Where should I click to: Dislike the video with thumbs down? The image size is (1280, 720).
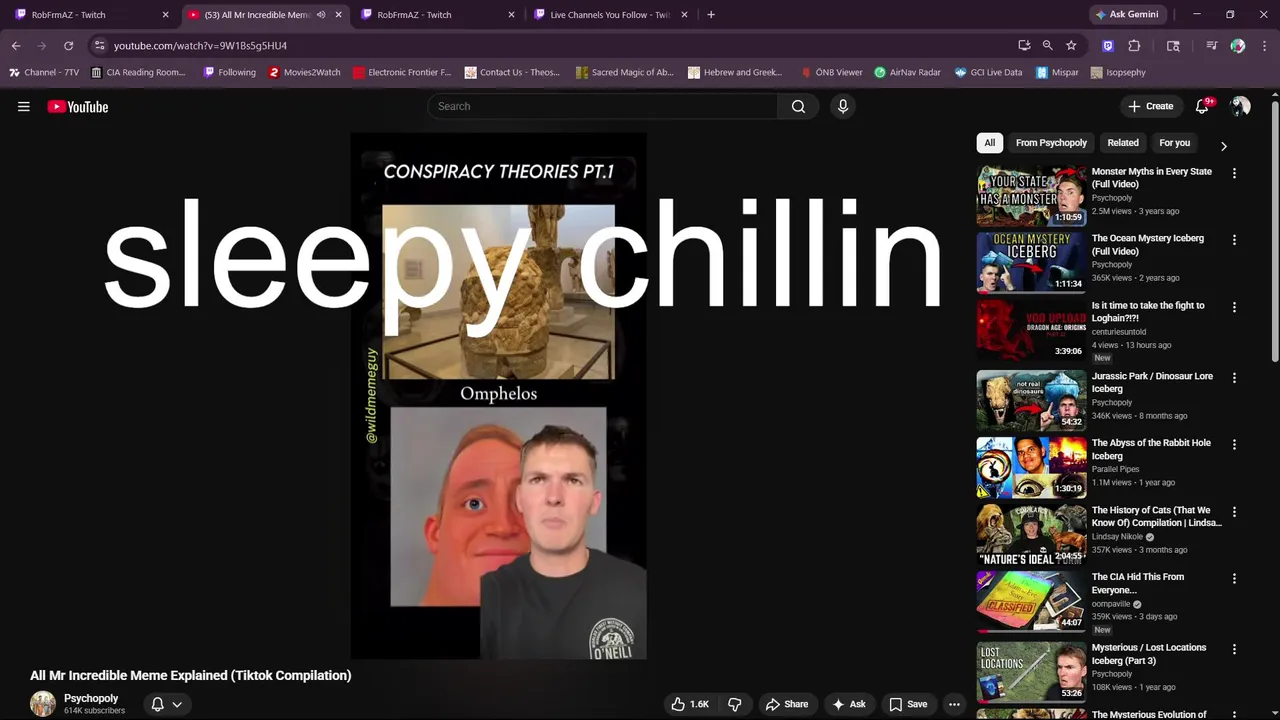[735, 704]
